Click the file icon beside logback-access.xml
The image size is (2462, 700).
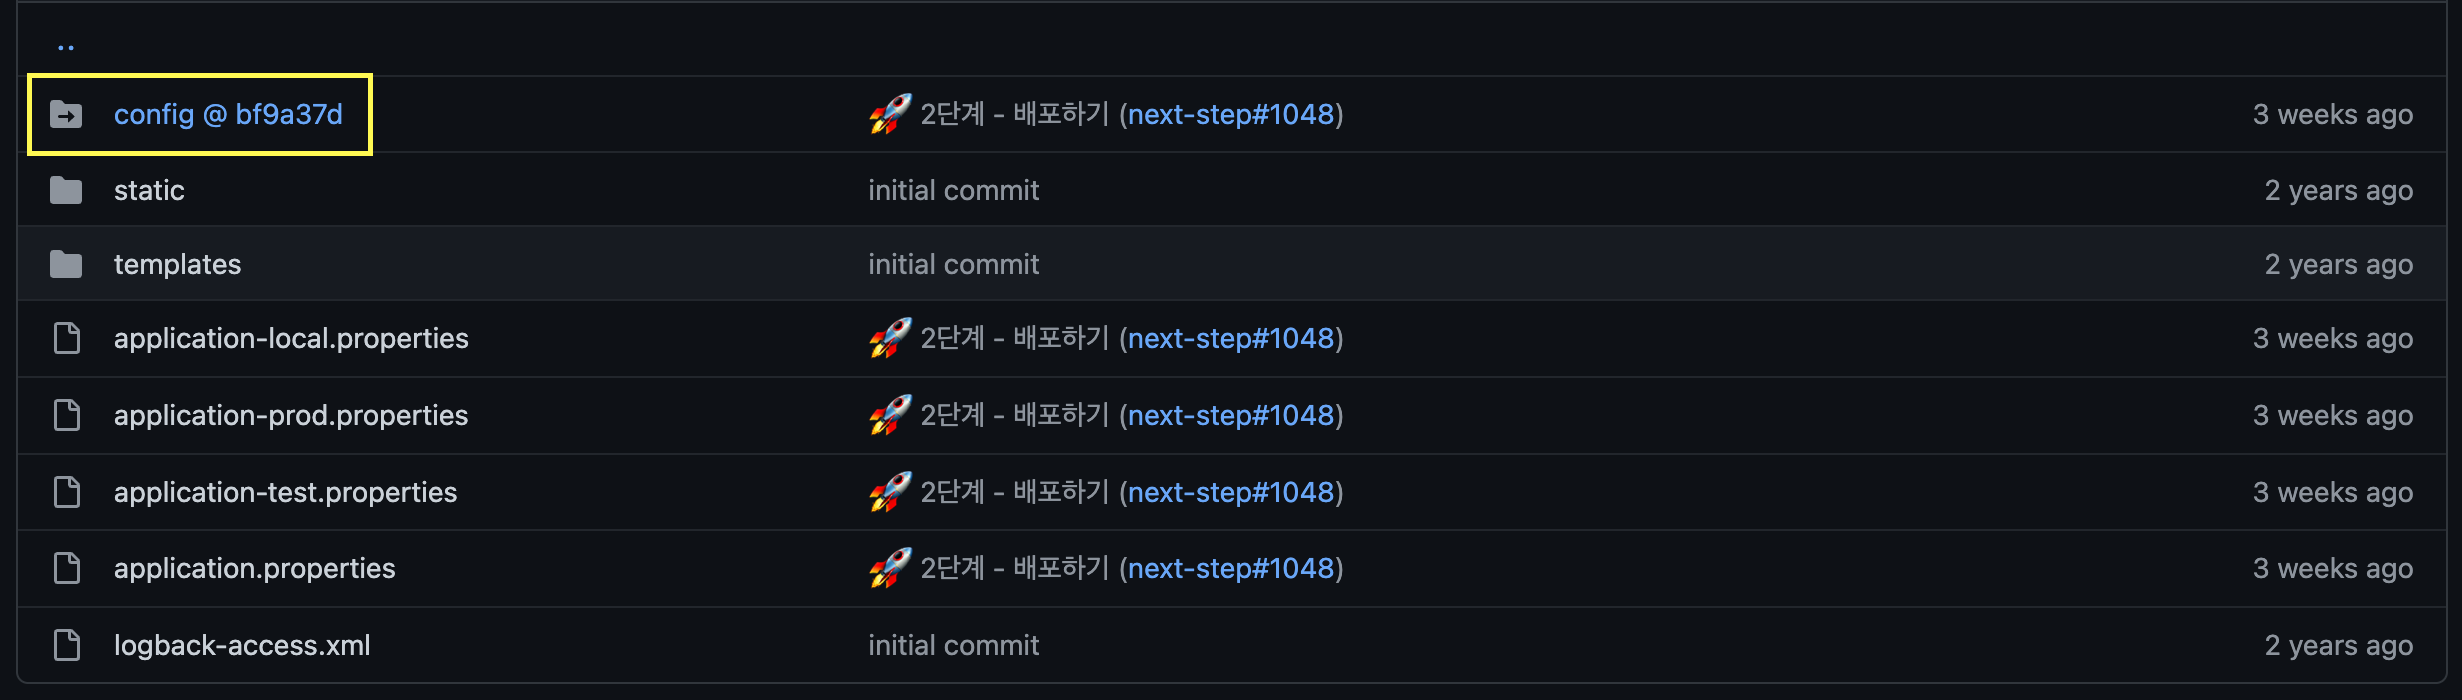[66, 645]
